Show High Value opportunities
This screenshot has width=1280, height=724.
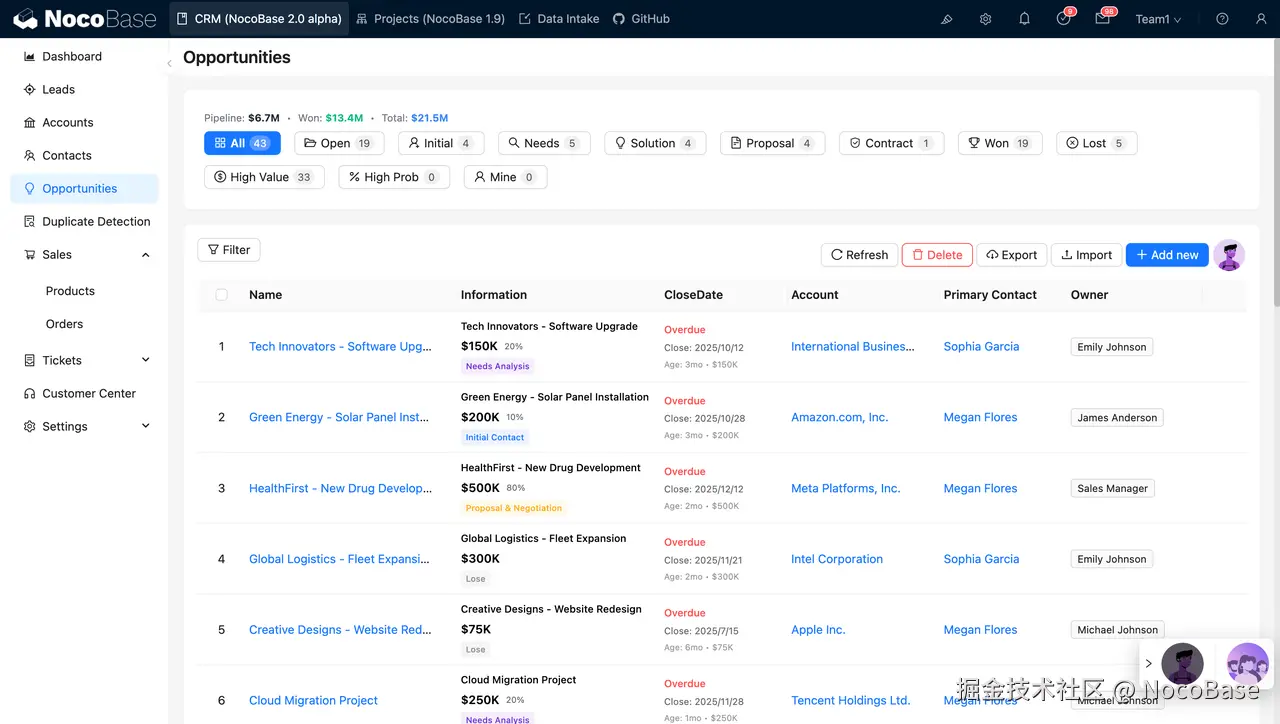pos(264,178)
